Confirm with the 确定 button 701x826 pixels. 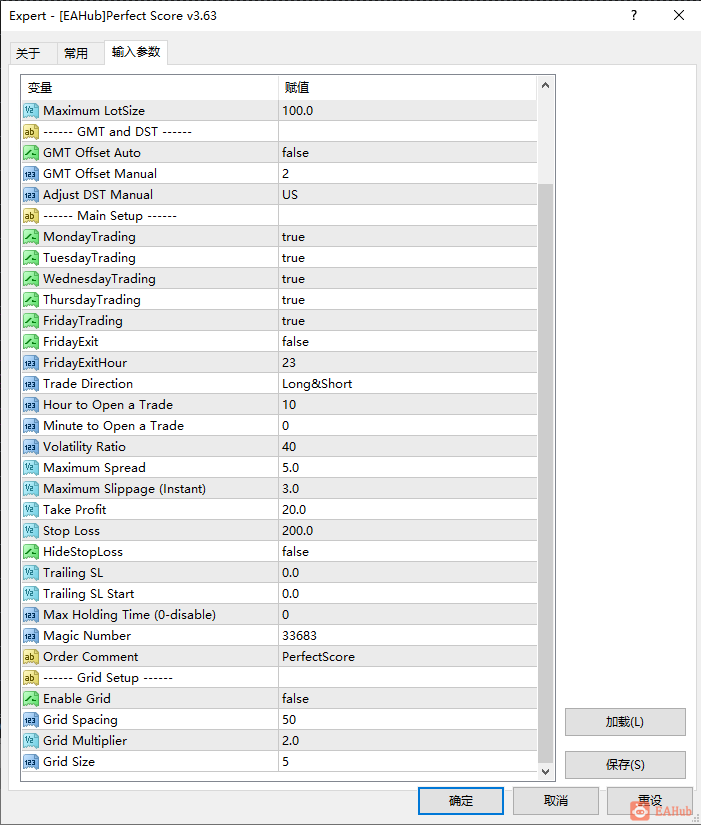(461, 801)
